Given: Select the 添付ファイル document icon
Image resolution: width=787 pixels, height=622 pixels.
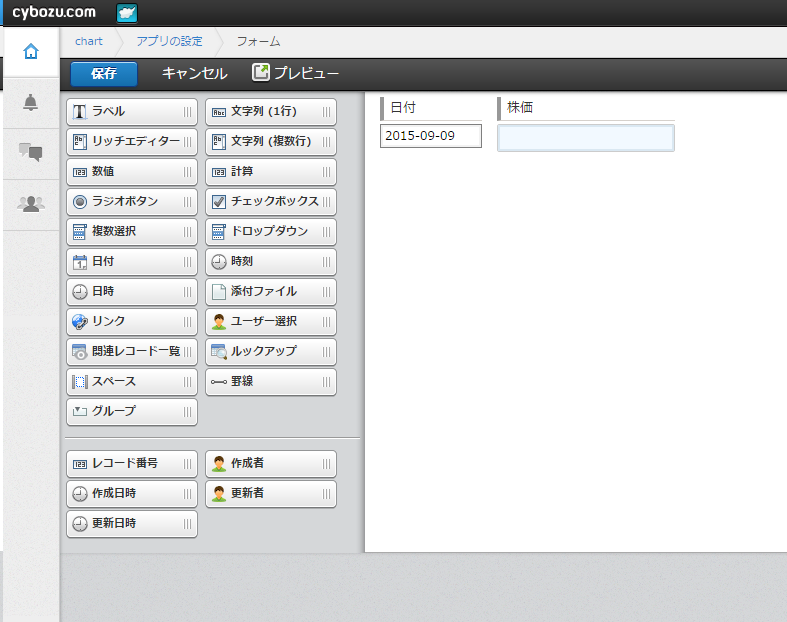Looking at the screenshot, I should 219,292.
